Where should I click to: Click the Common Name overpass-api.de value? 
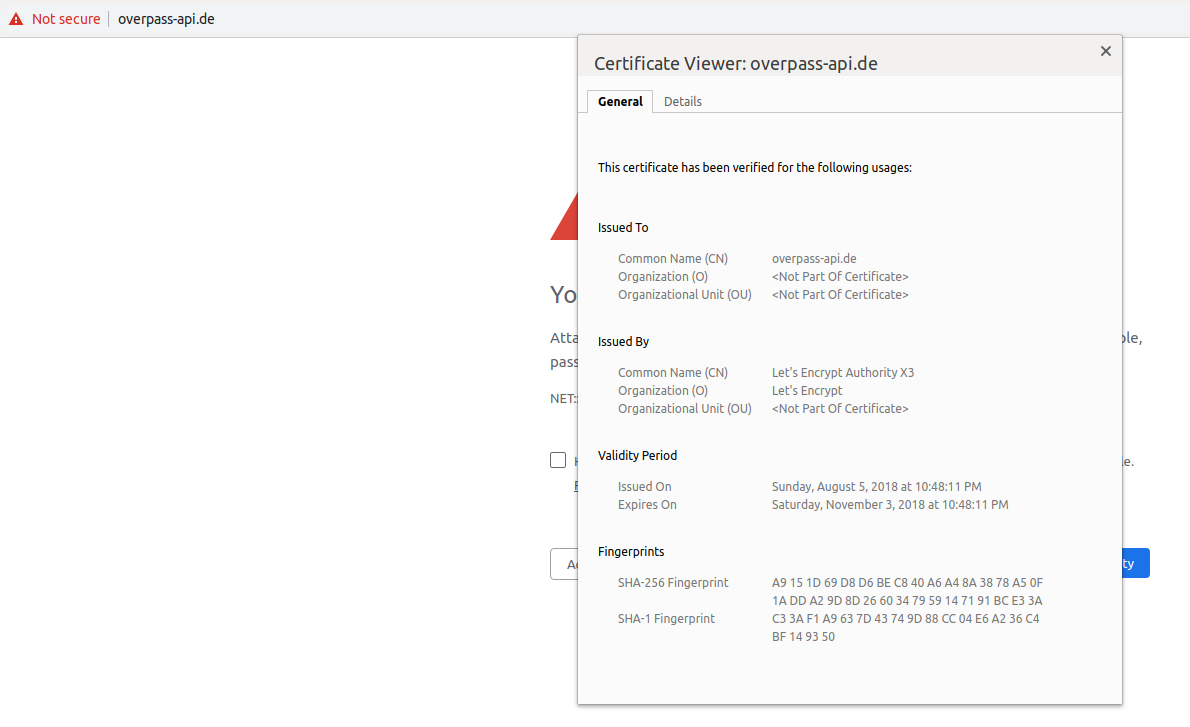[x=814, y=258]
